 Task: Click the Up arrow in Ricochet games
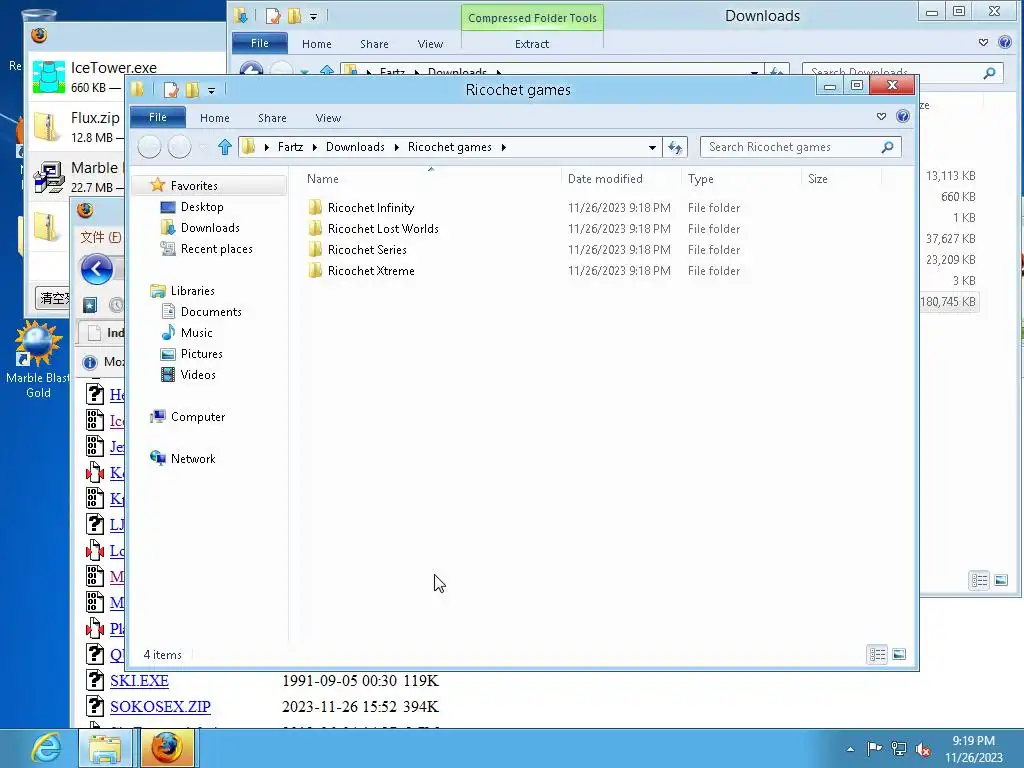point(225,147)
